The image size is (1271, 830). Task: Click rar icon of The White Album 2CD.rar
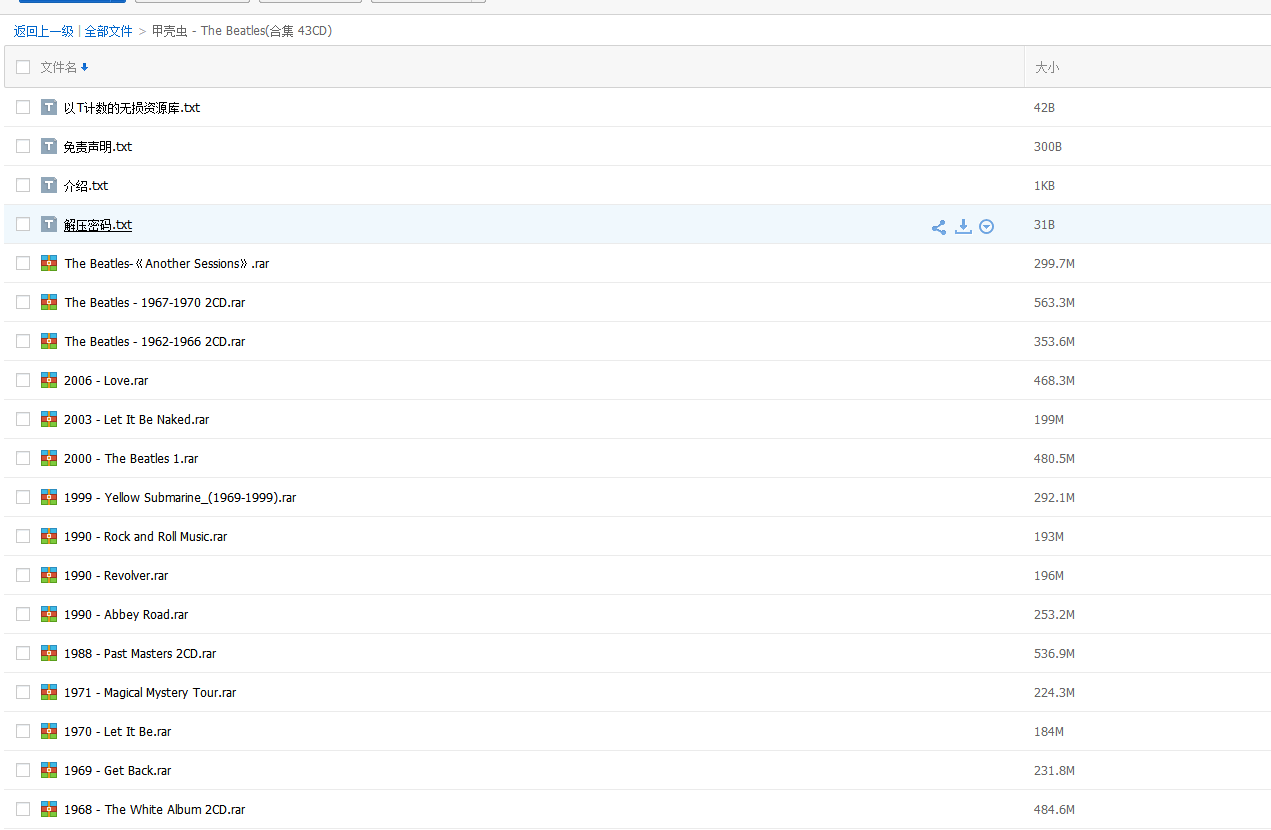pos(49,809)
